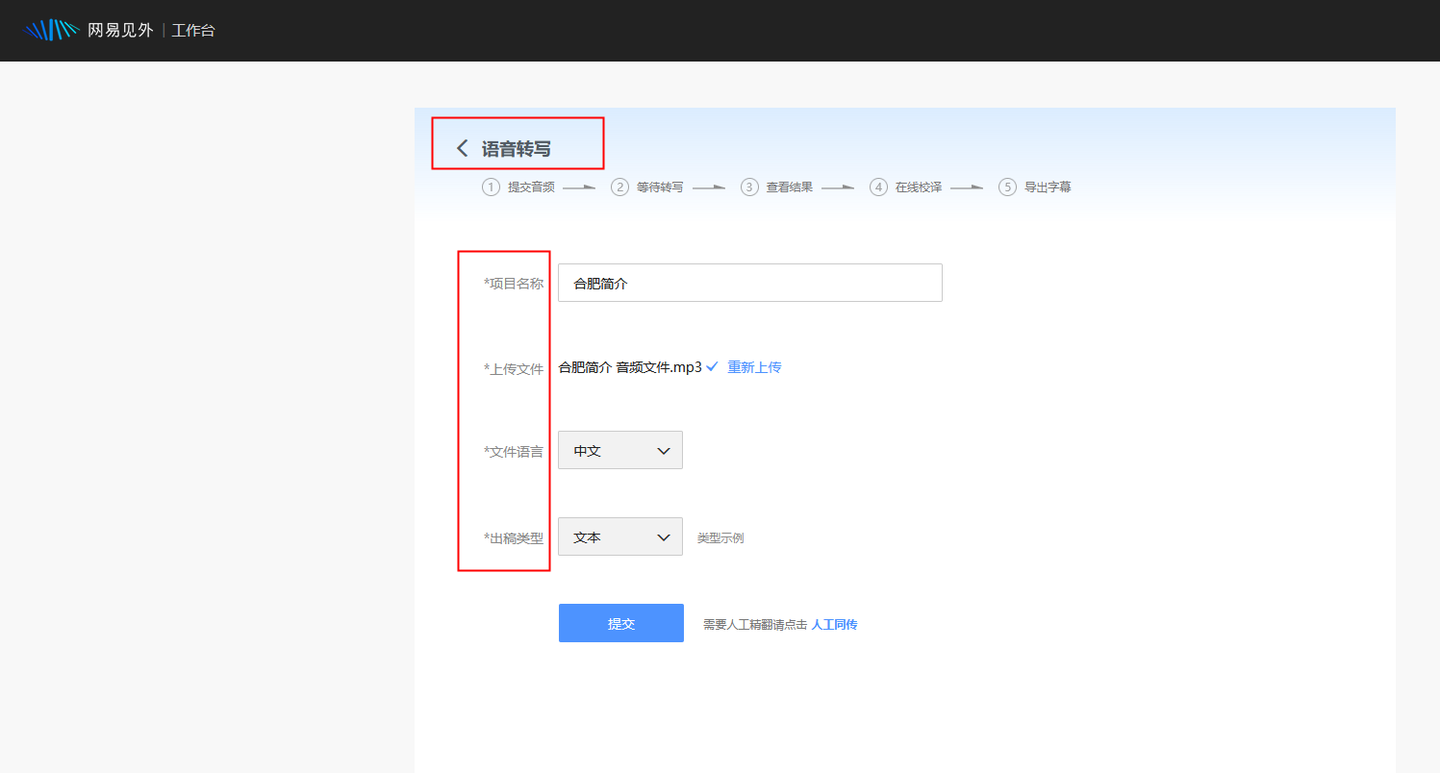Select step 2 等待转写
Viewport: 1440px width, 773px height.
[x=648, y=187]
